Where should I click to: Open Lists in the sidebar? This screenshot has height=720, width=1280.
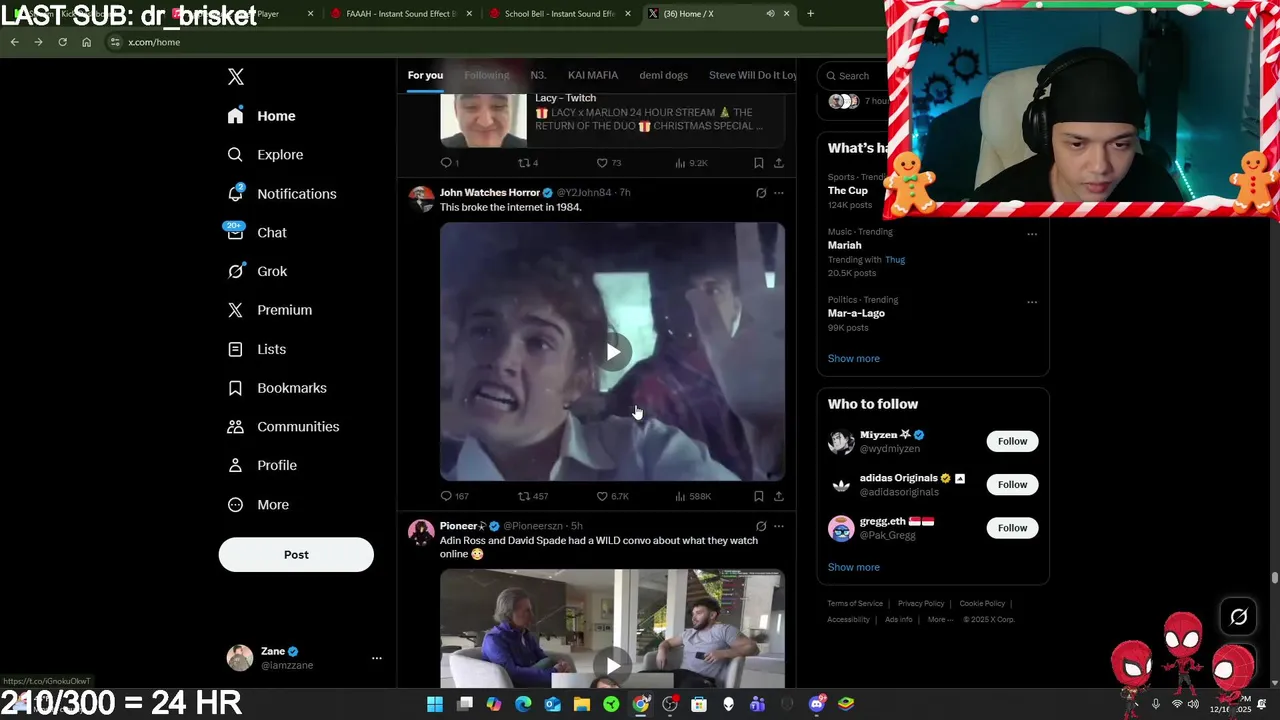click(x=257, y=349)
